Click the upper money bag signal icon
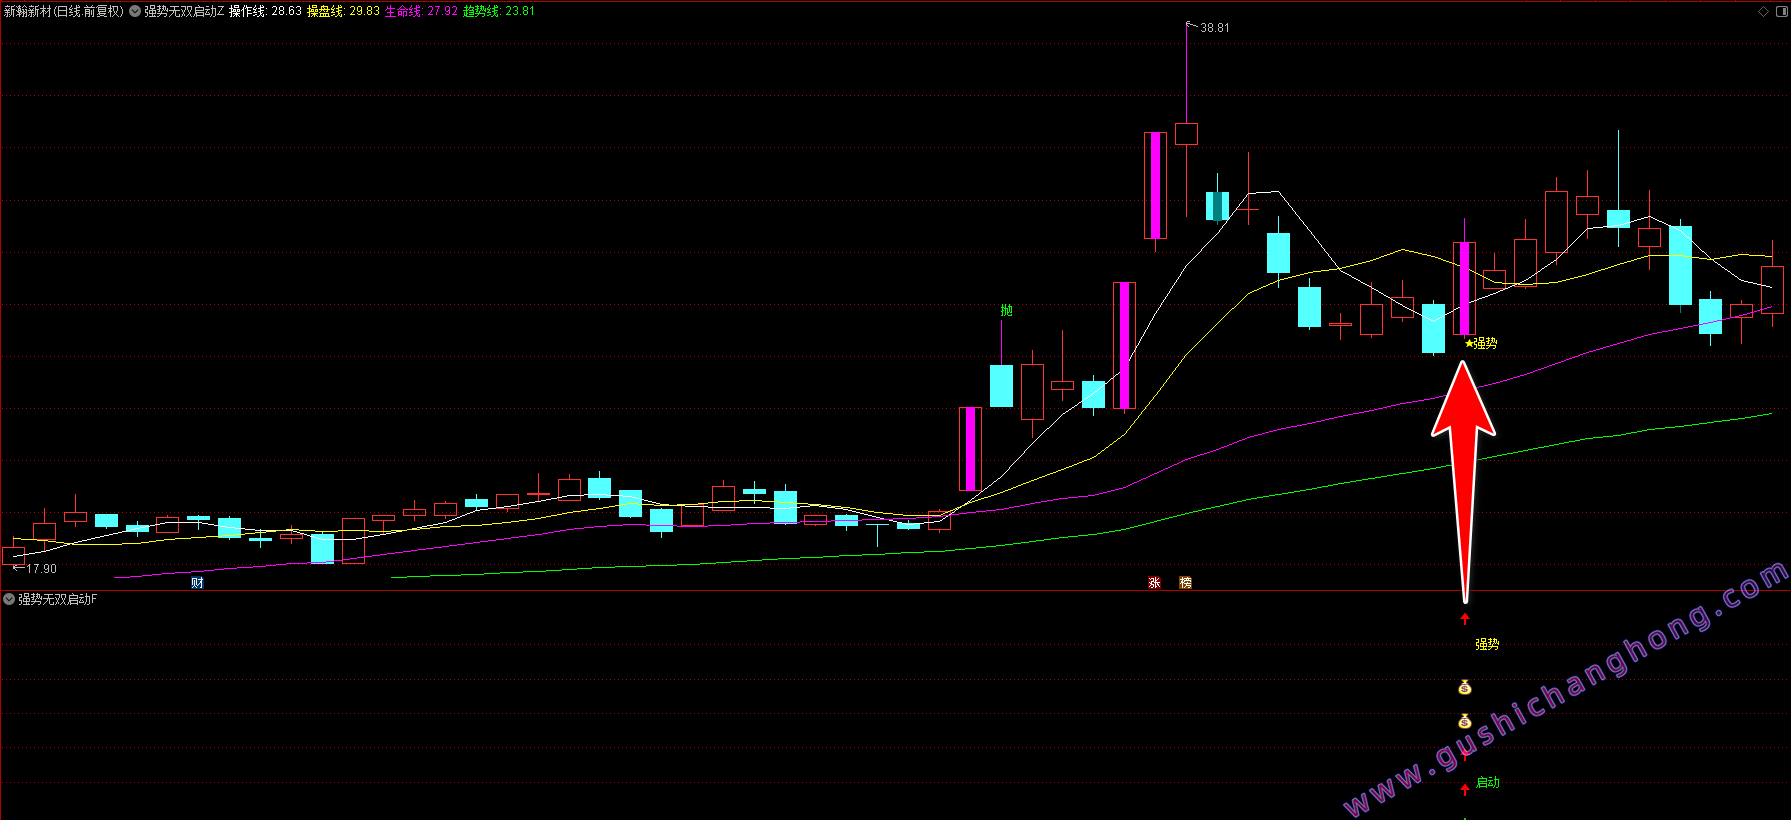Image resolution: width=1791 pixels, height=820 pixels. (1465, 687)
